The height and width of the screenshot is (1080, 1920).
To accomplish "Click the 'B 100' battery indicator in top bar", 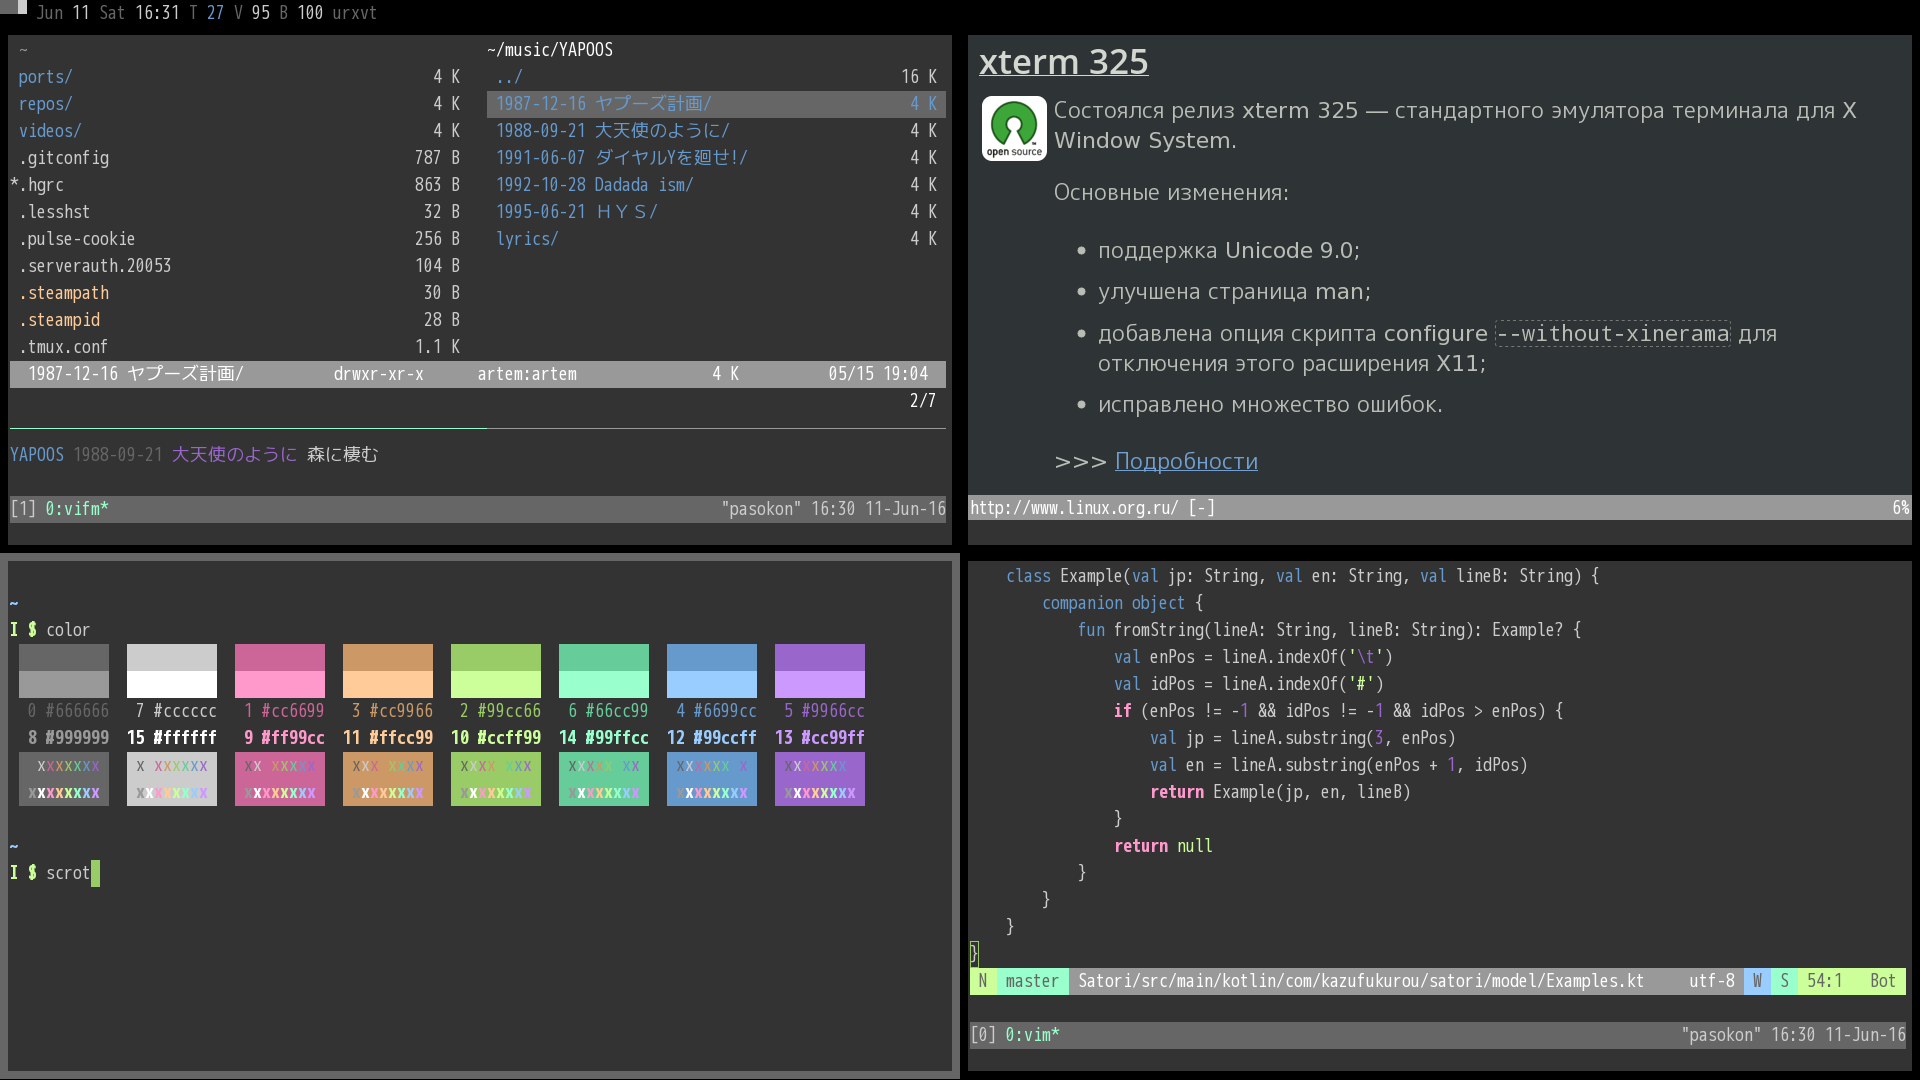I will pos(301,13).
